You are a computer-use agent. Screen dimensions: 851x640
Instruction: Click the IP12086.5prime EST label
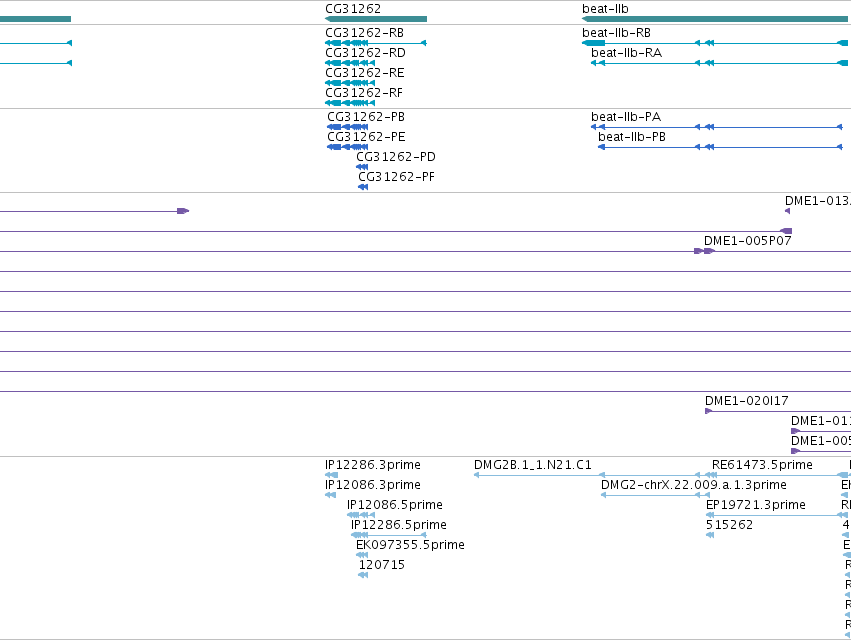pos(395,505)
